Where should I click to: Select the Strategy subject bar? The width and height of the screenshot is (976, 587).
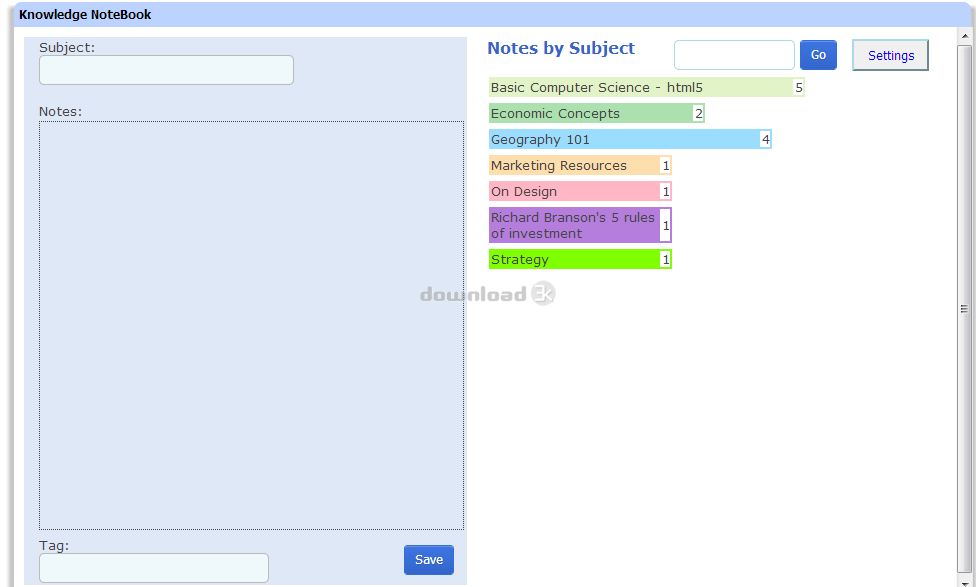tap(573, 260)
